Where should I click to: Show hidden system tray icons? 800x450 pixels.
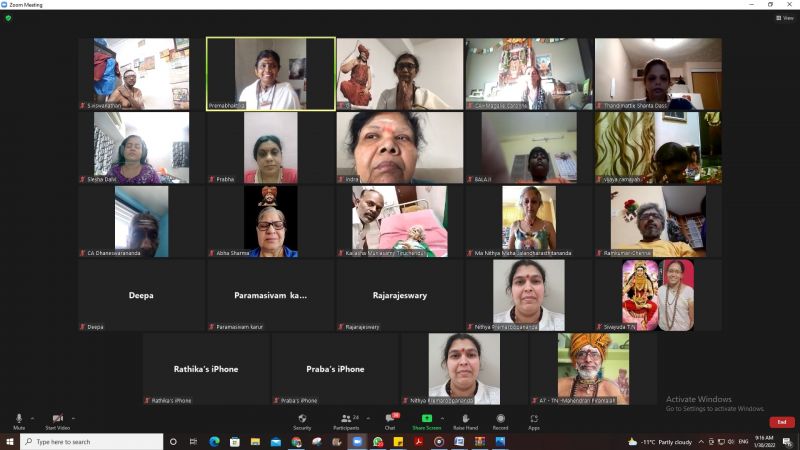point(702,442)
